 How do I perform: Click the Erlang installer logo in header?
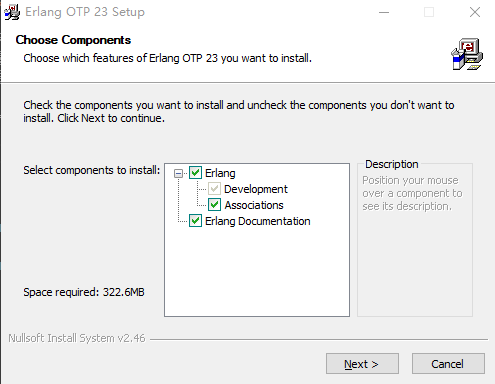[x=467, y=54]
